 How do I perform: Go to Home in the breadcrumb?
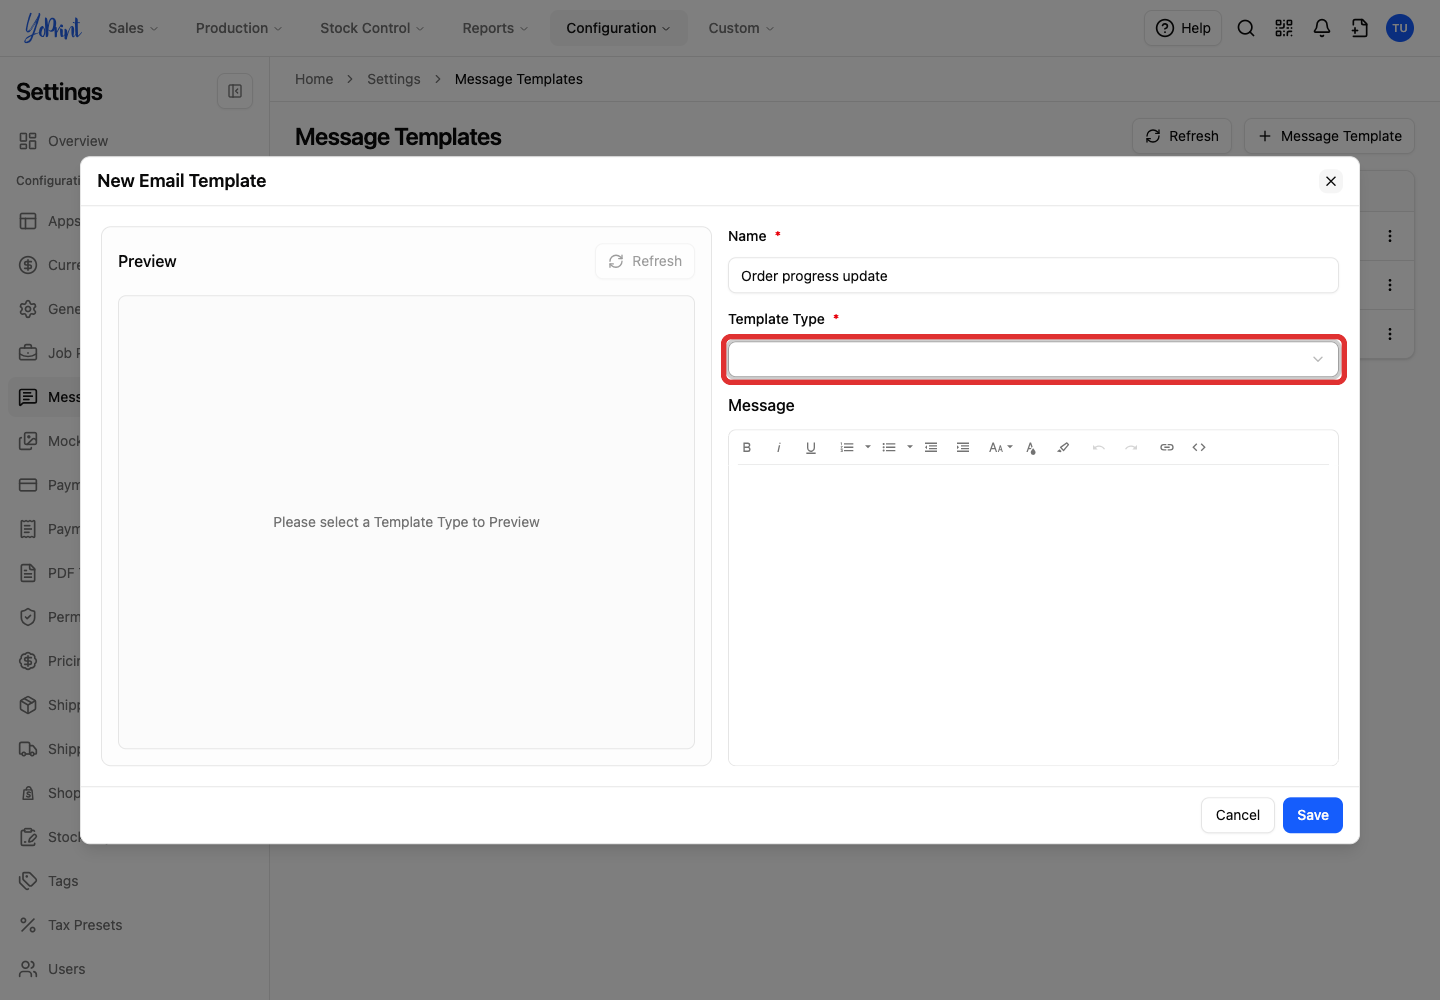[x=314, y=79]
